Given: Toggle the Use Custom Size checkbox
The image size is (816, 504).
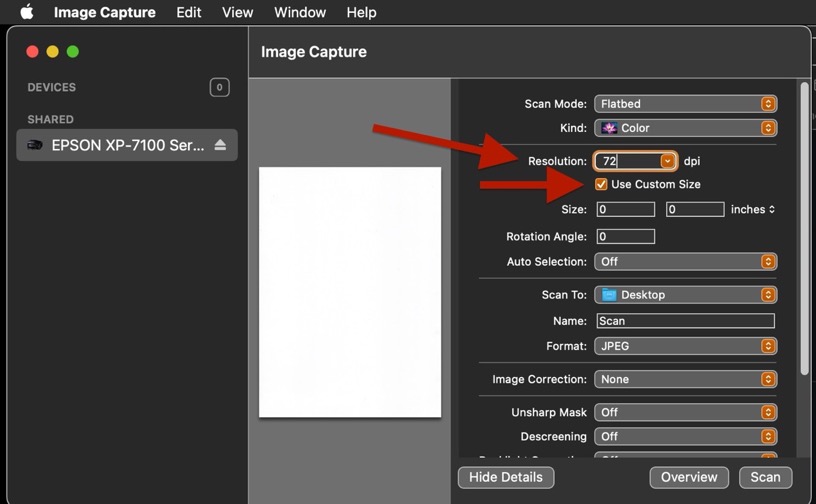Looking at the screenshot, I should pyautogui.click(x=601, y=184).
